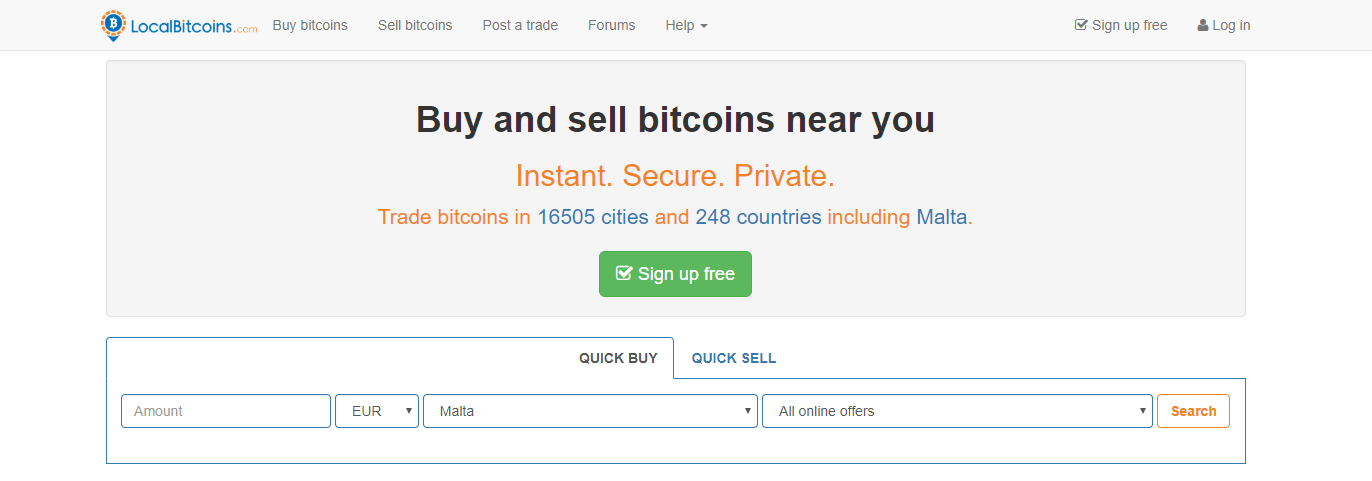Follow the 248 countries link
This screenshot has width=1372, height=481.
[x=758, y=217]
